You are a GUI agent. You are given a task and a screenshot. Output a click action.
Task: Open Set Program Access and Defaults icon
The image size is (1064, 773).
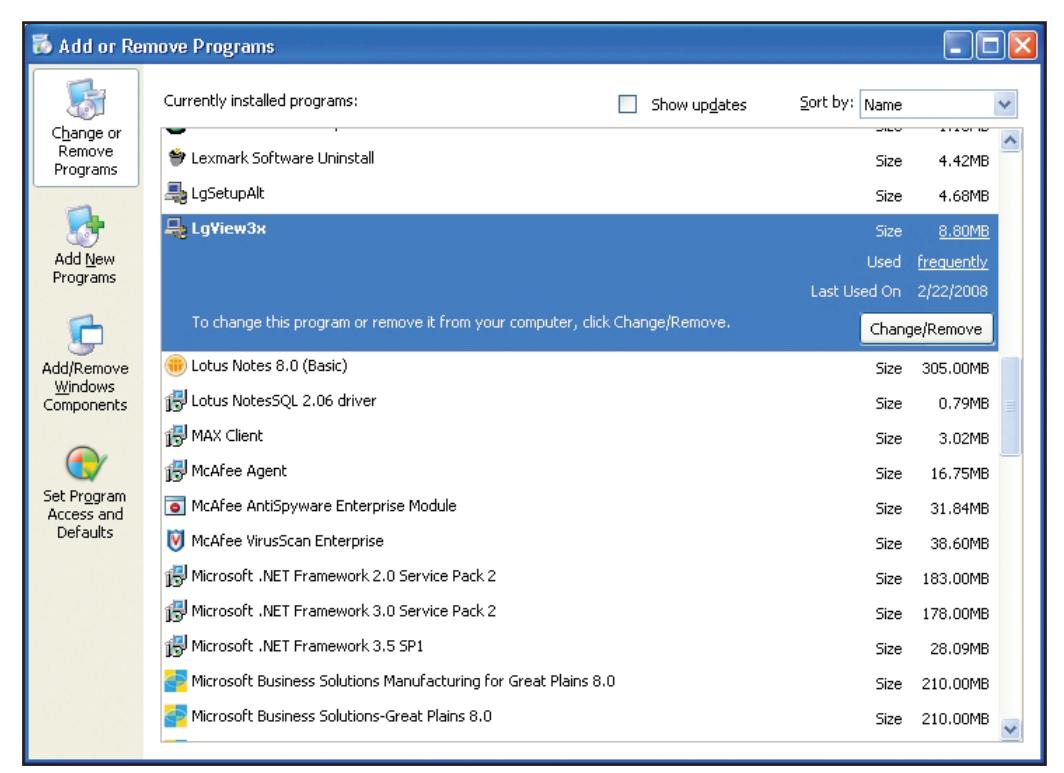(86, 464)
